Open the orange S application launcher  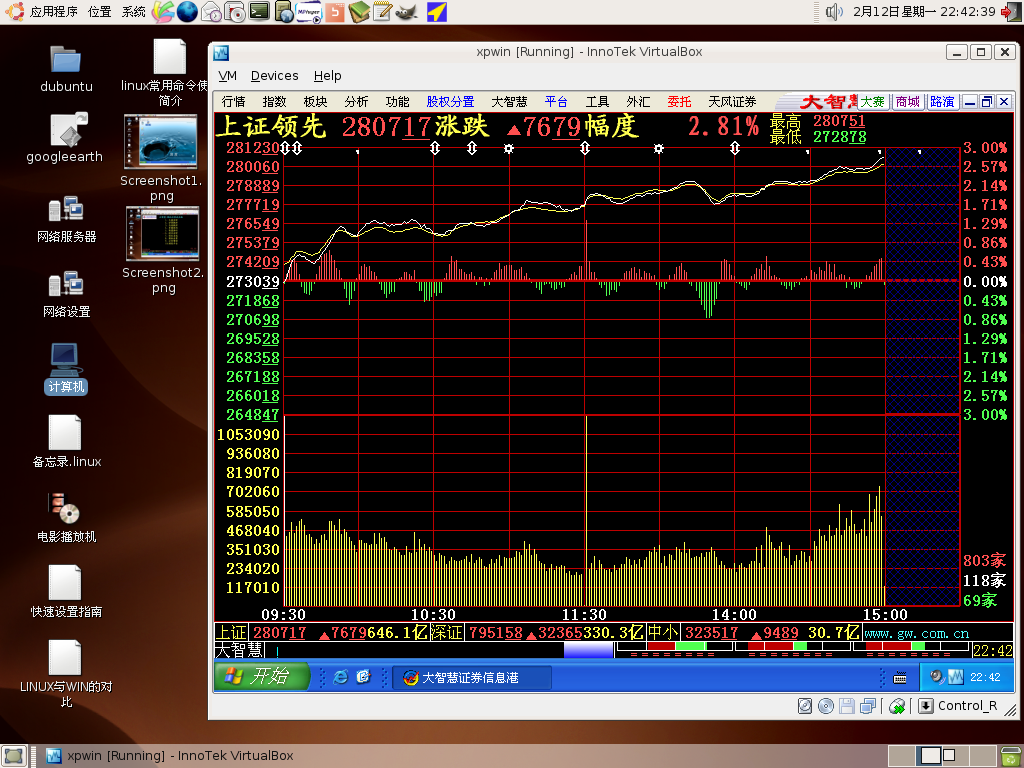(335, 12)
